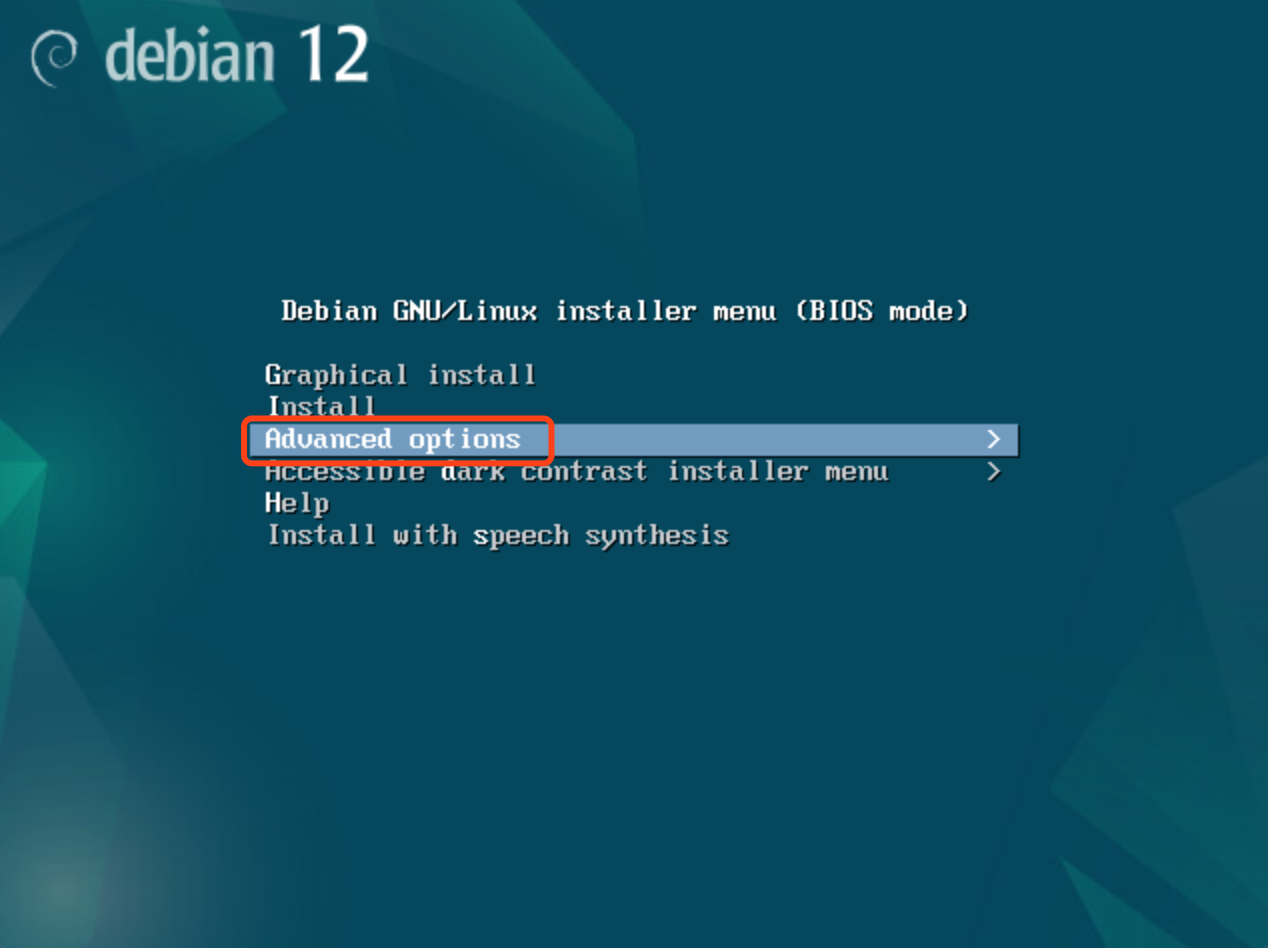Image resolution: width=1268 pixels, height=948 pixels.
Task: Select Accessible dark contrast installer menu
Action: pyautogui.click(x=576, y=471)
